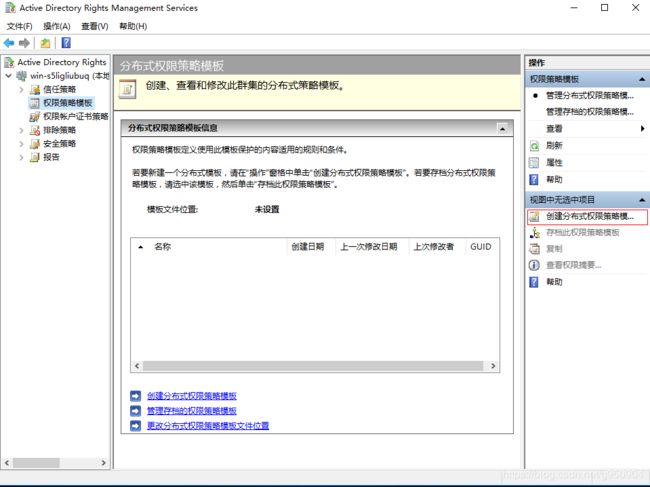The image size is (650, 487).
Task: Collapse the 视图中无选中项目 actions group
Action: [642, 200]
